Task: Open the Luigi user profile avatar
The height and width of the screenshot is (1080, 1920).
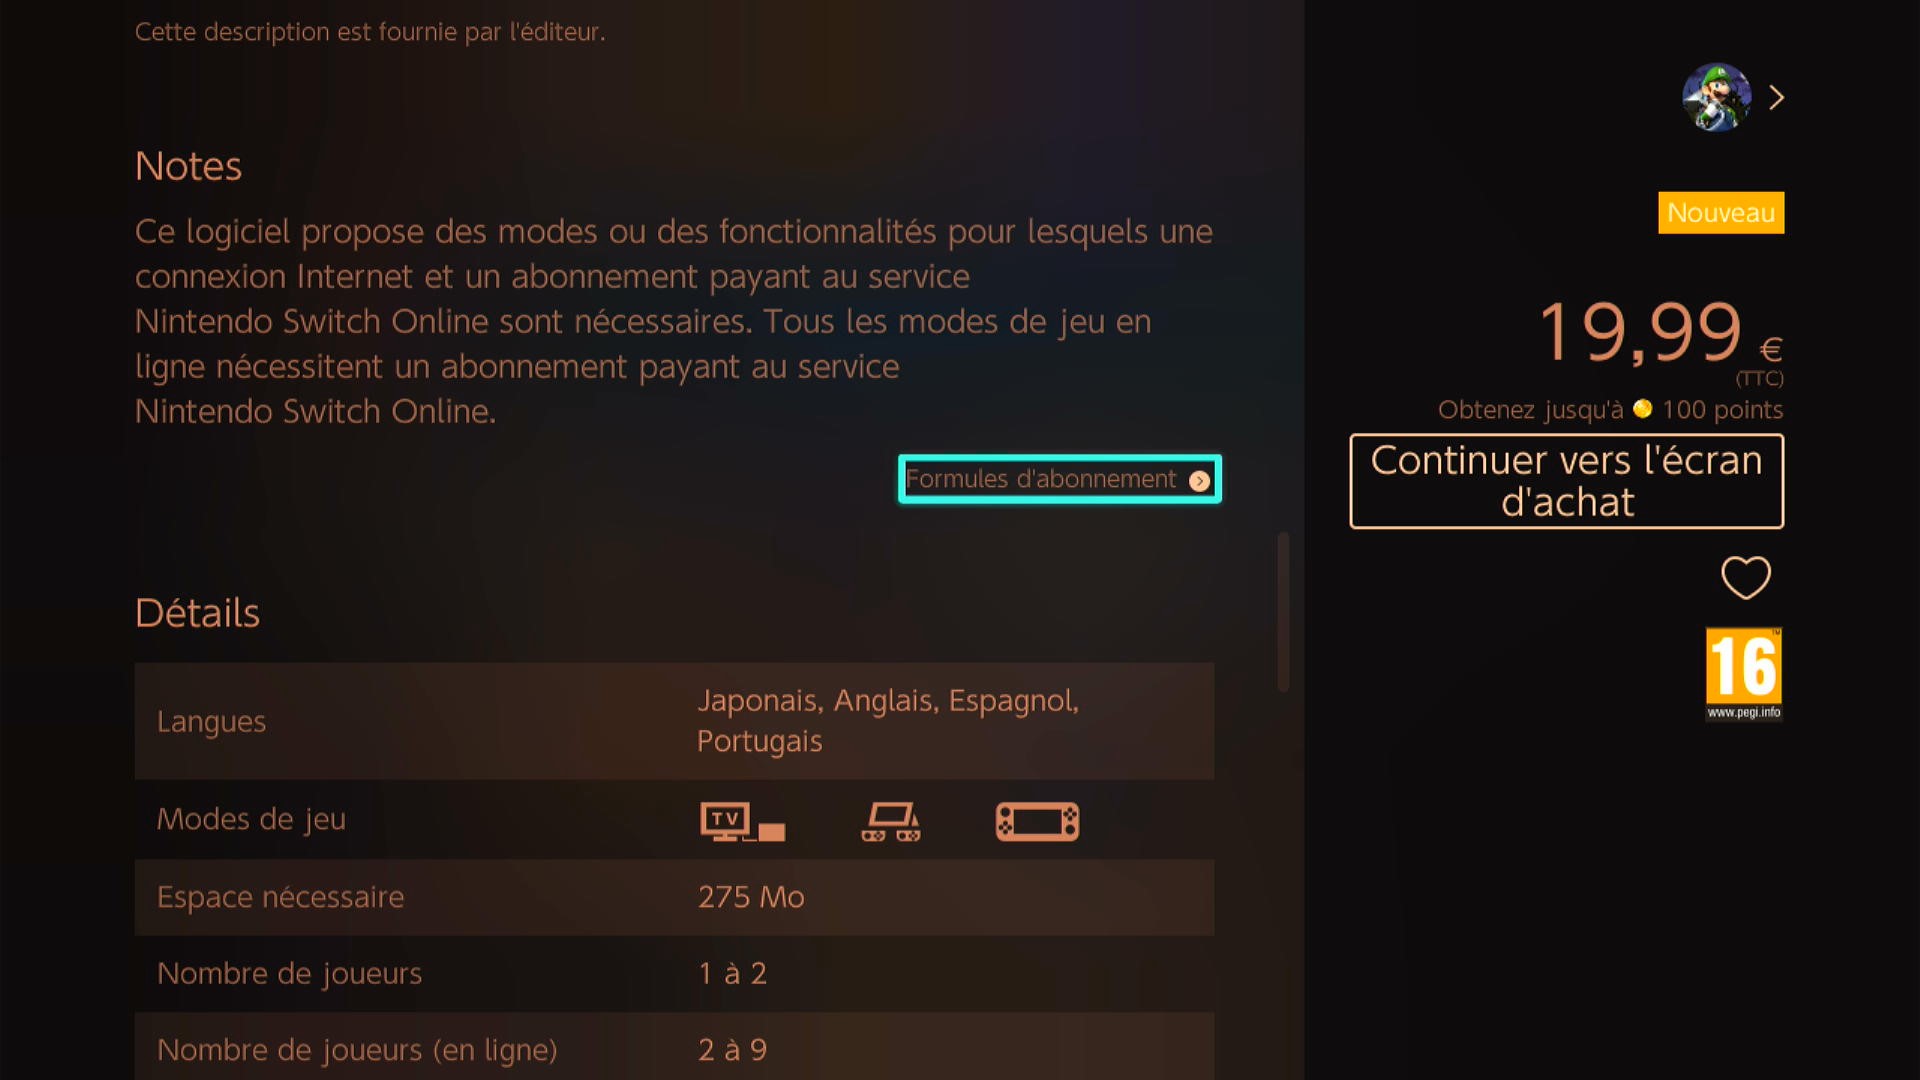Action: click(1716, 97)
